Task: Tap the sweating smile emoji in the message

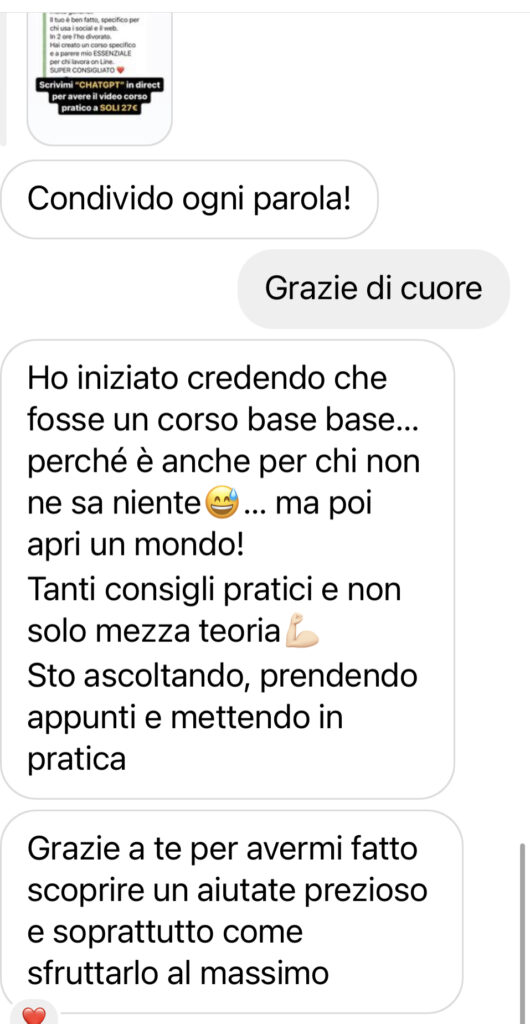Action: (x=222, y=504)
